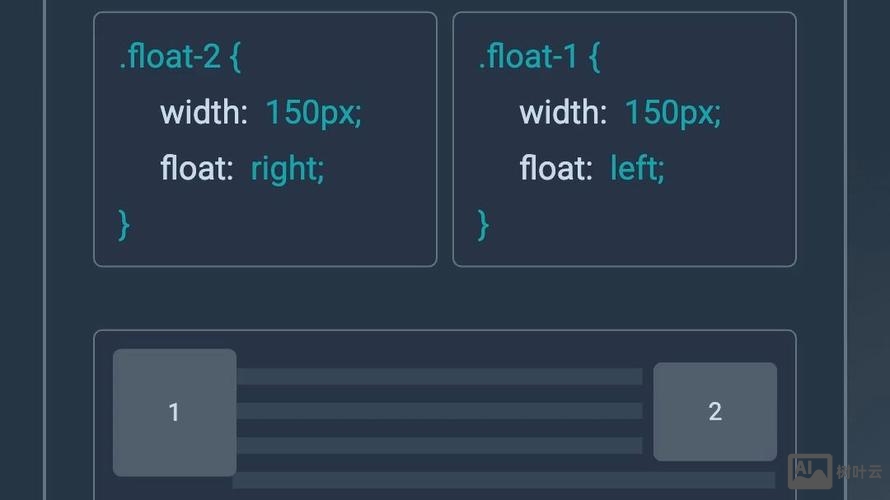Click the opening brace after .float-1

[594, 57]
